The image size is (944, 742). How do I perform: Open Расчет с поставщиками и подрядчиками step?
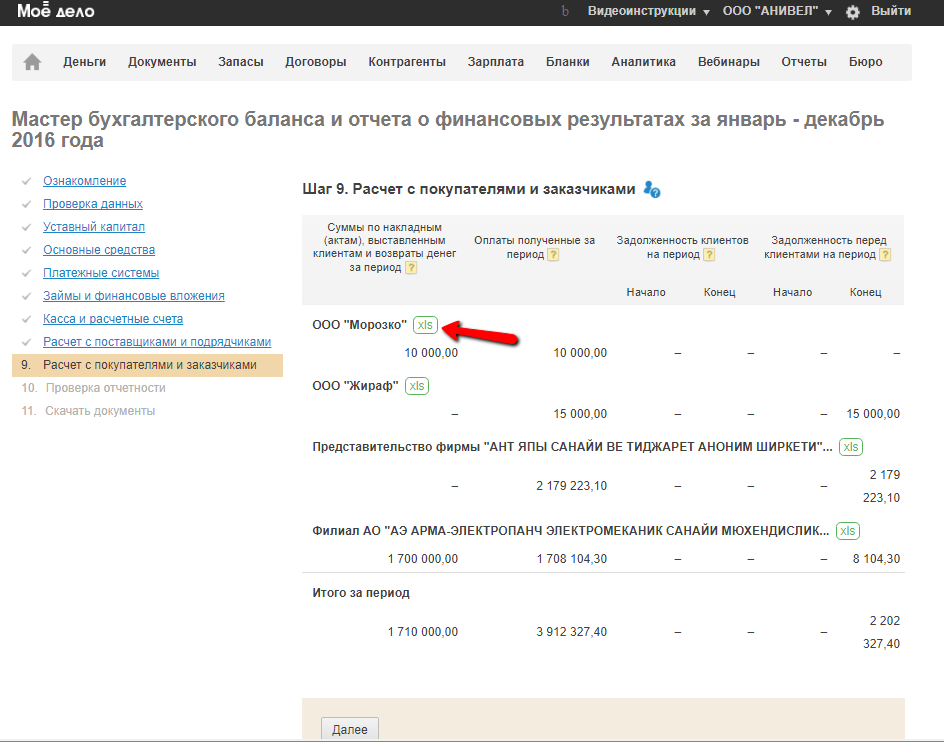[x=157, y=342]
